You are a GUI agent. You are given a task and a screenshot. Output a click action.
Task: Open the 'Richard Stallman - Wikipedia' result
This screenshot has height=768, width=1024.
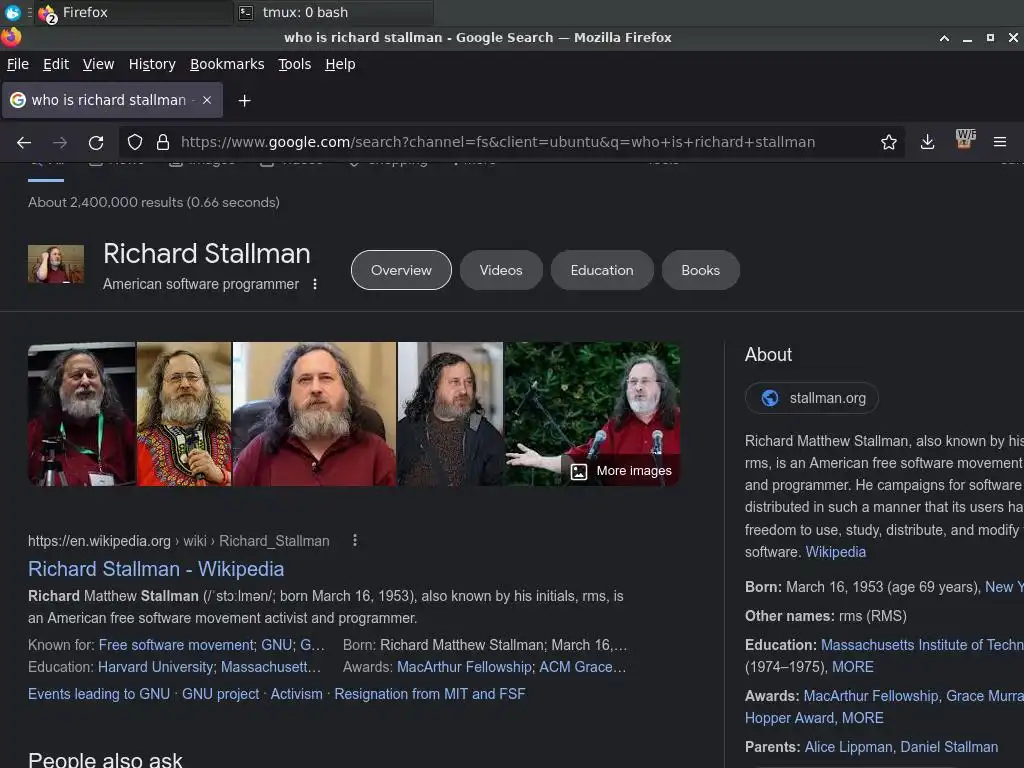156,569
